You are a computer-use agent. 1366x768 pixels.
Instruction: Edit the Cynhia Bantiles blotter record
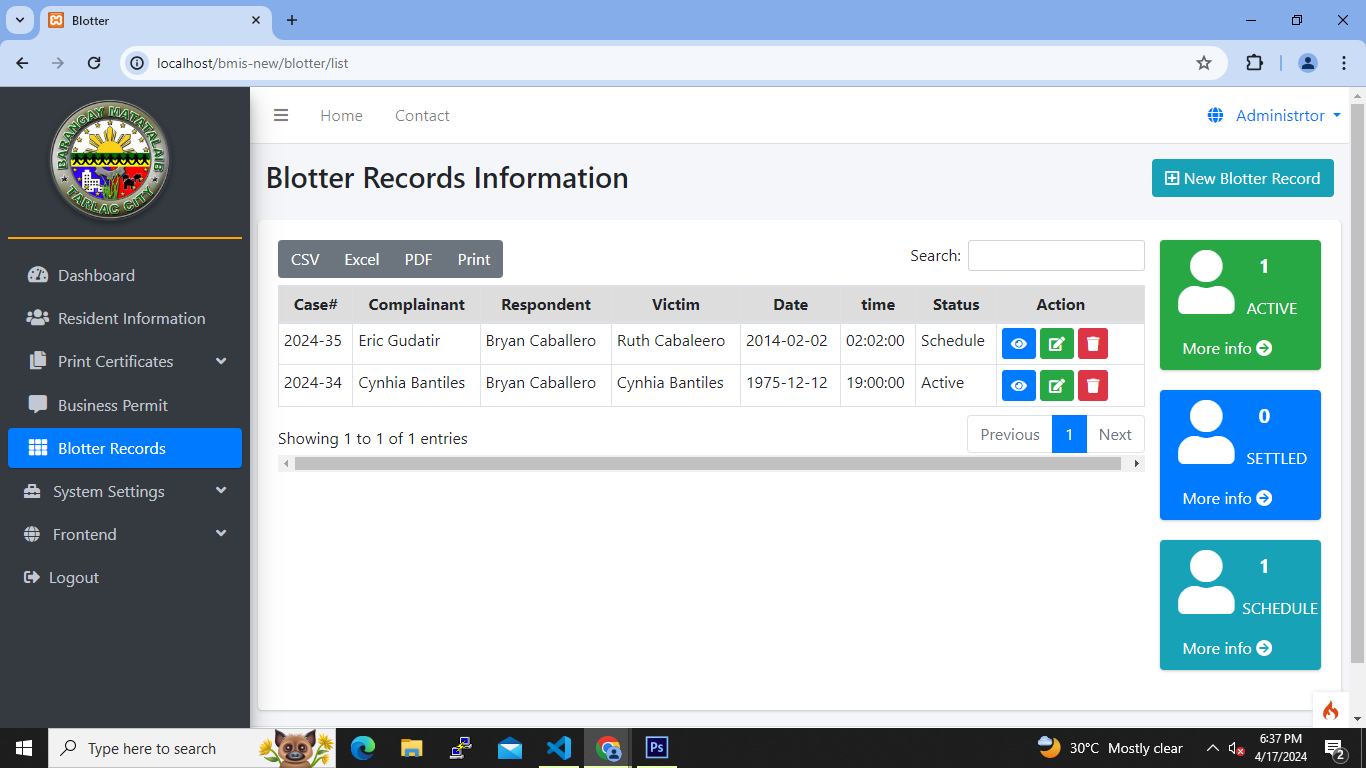click(1056, 386)
